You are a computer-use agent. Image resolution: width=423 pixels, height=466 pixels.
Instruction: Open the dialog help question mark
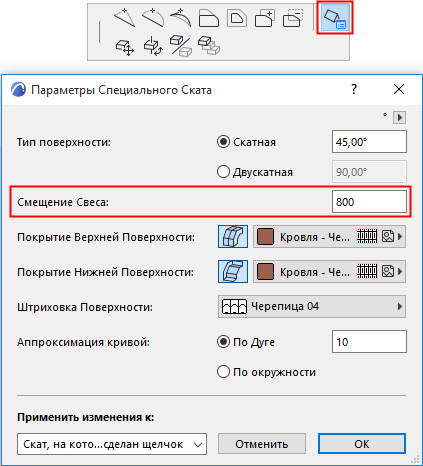click(x=354, y=89)
